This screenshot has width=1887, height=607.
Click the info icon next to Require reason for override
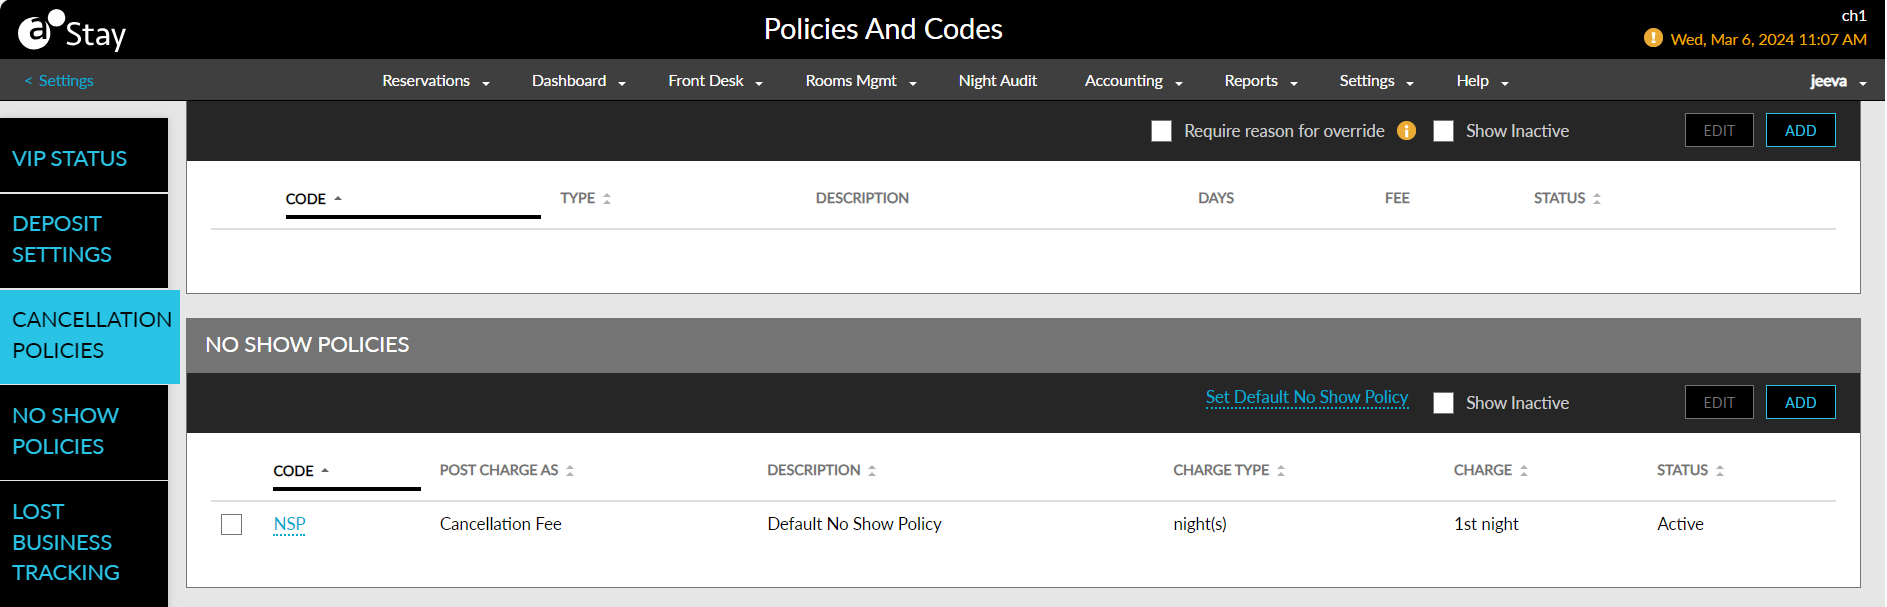pyautogui.click(x=1406, y=131)
